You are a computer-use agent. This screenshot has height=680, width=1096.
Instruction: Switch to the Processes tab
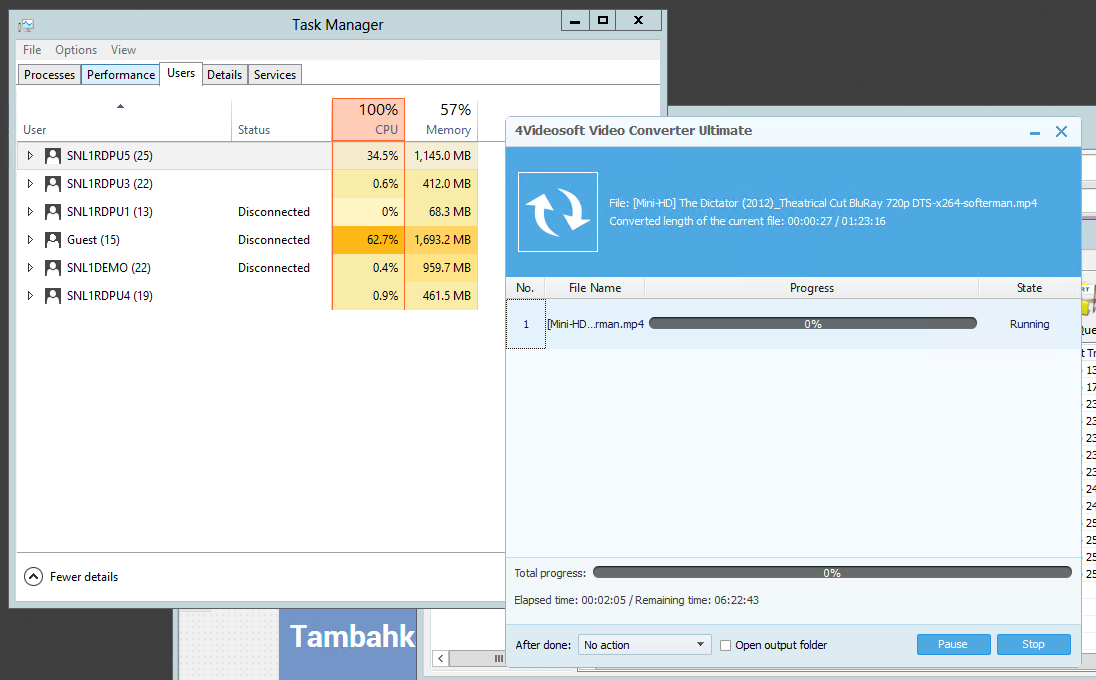coord(49,75)
